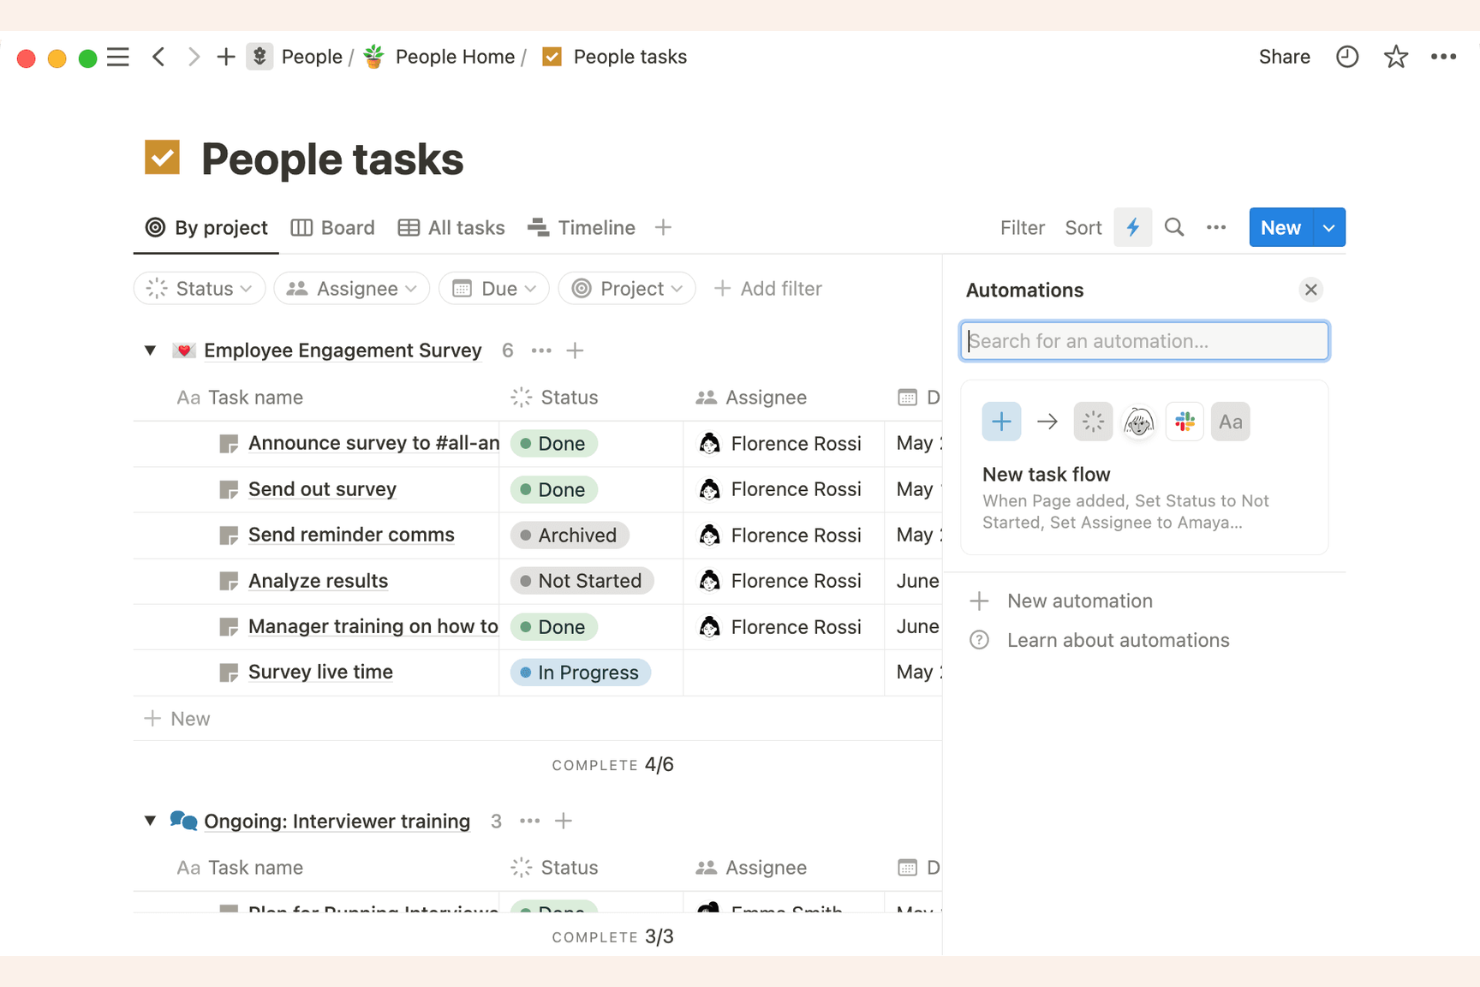Click the Share button
This screenshot has height=987, width=1480.
click(x=1284, y=57)
